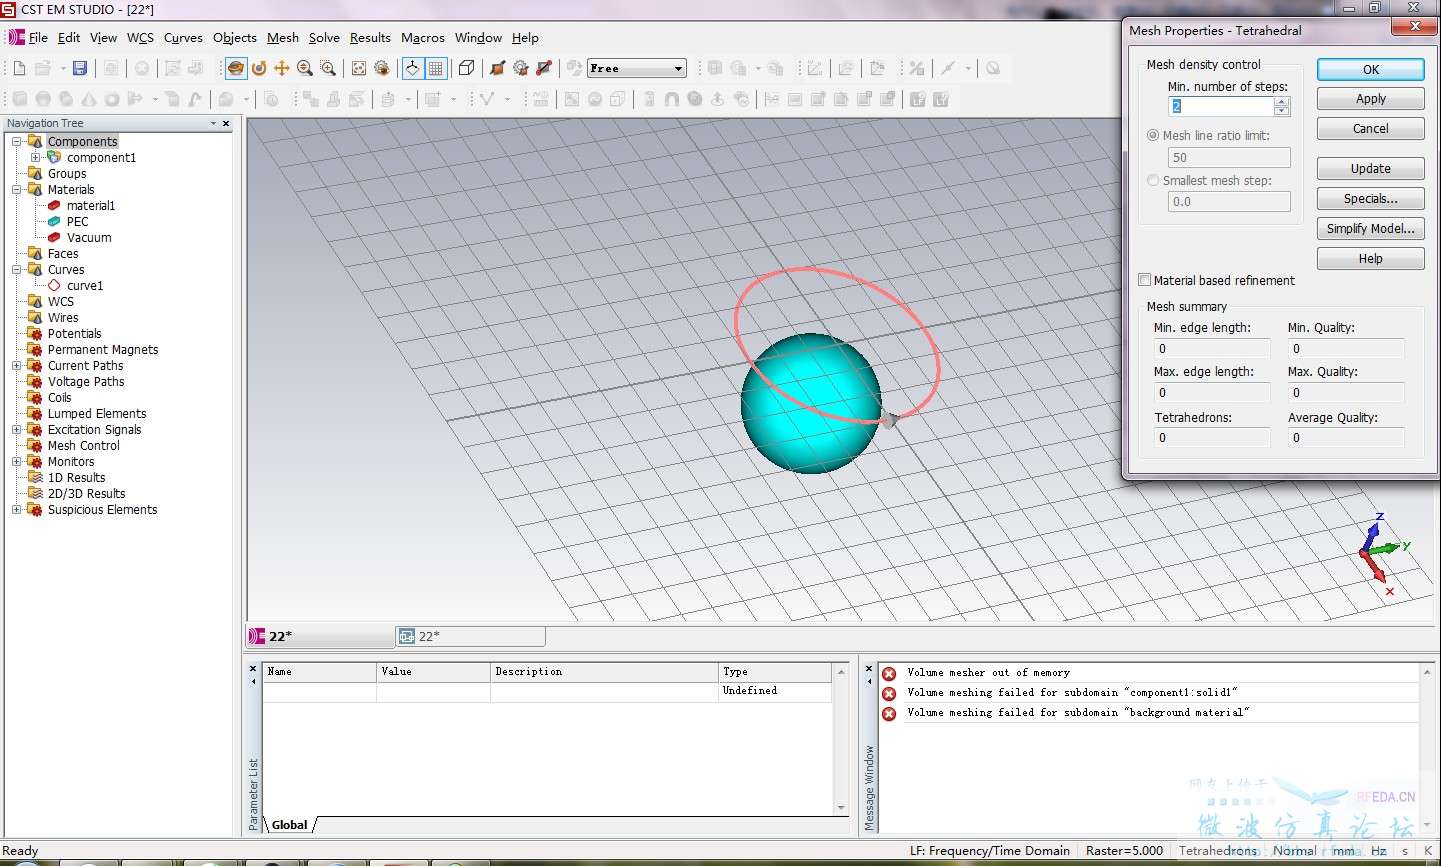
Task: Open the Specials... dialog
Action: tap(1370, 198)
